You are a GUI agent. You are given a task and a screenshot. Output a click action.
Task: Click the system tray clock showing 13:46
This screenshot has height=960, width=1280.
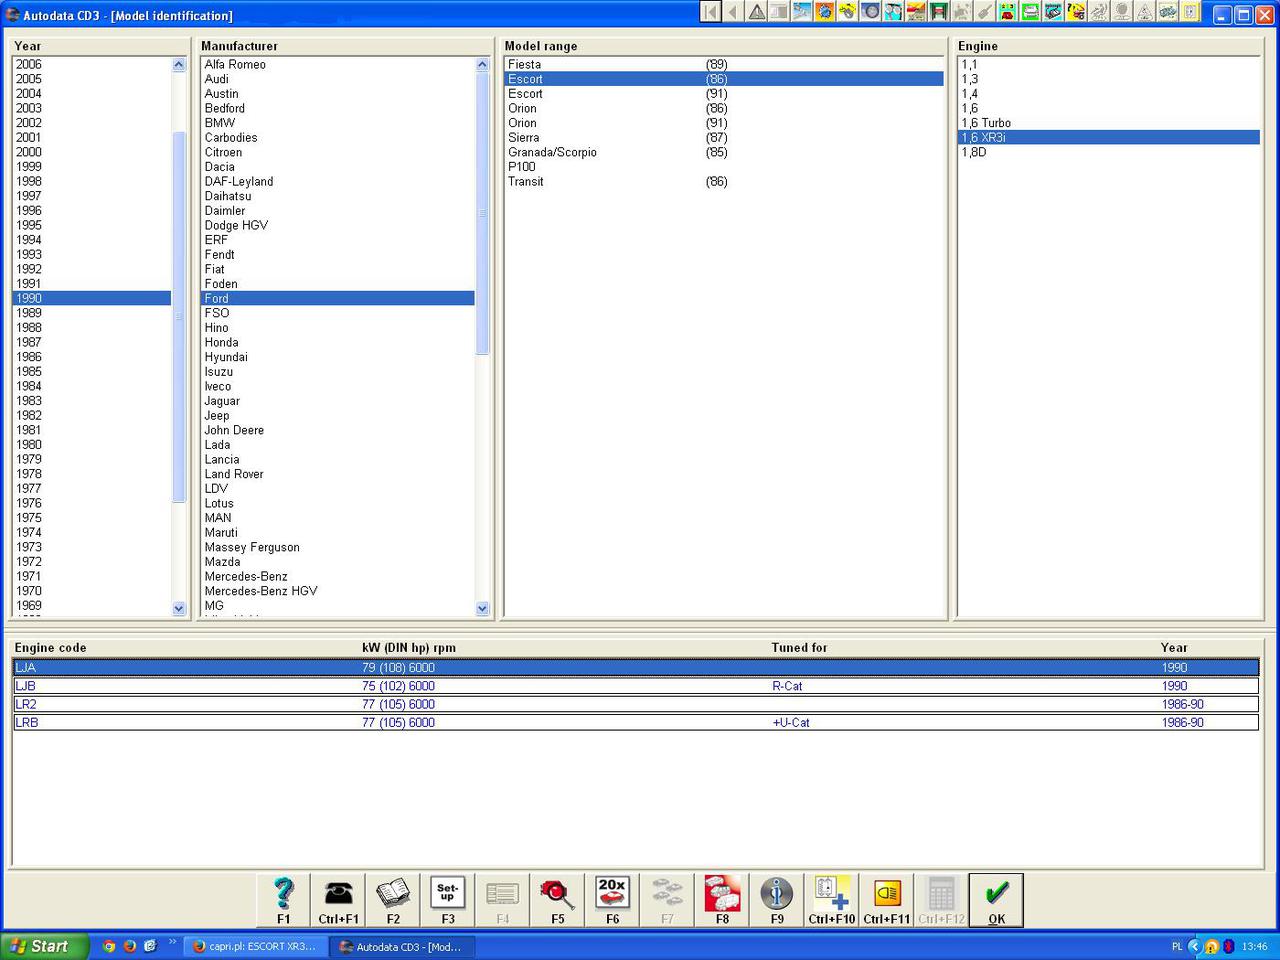(x=1255, y=946)
